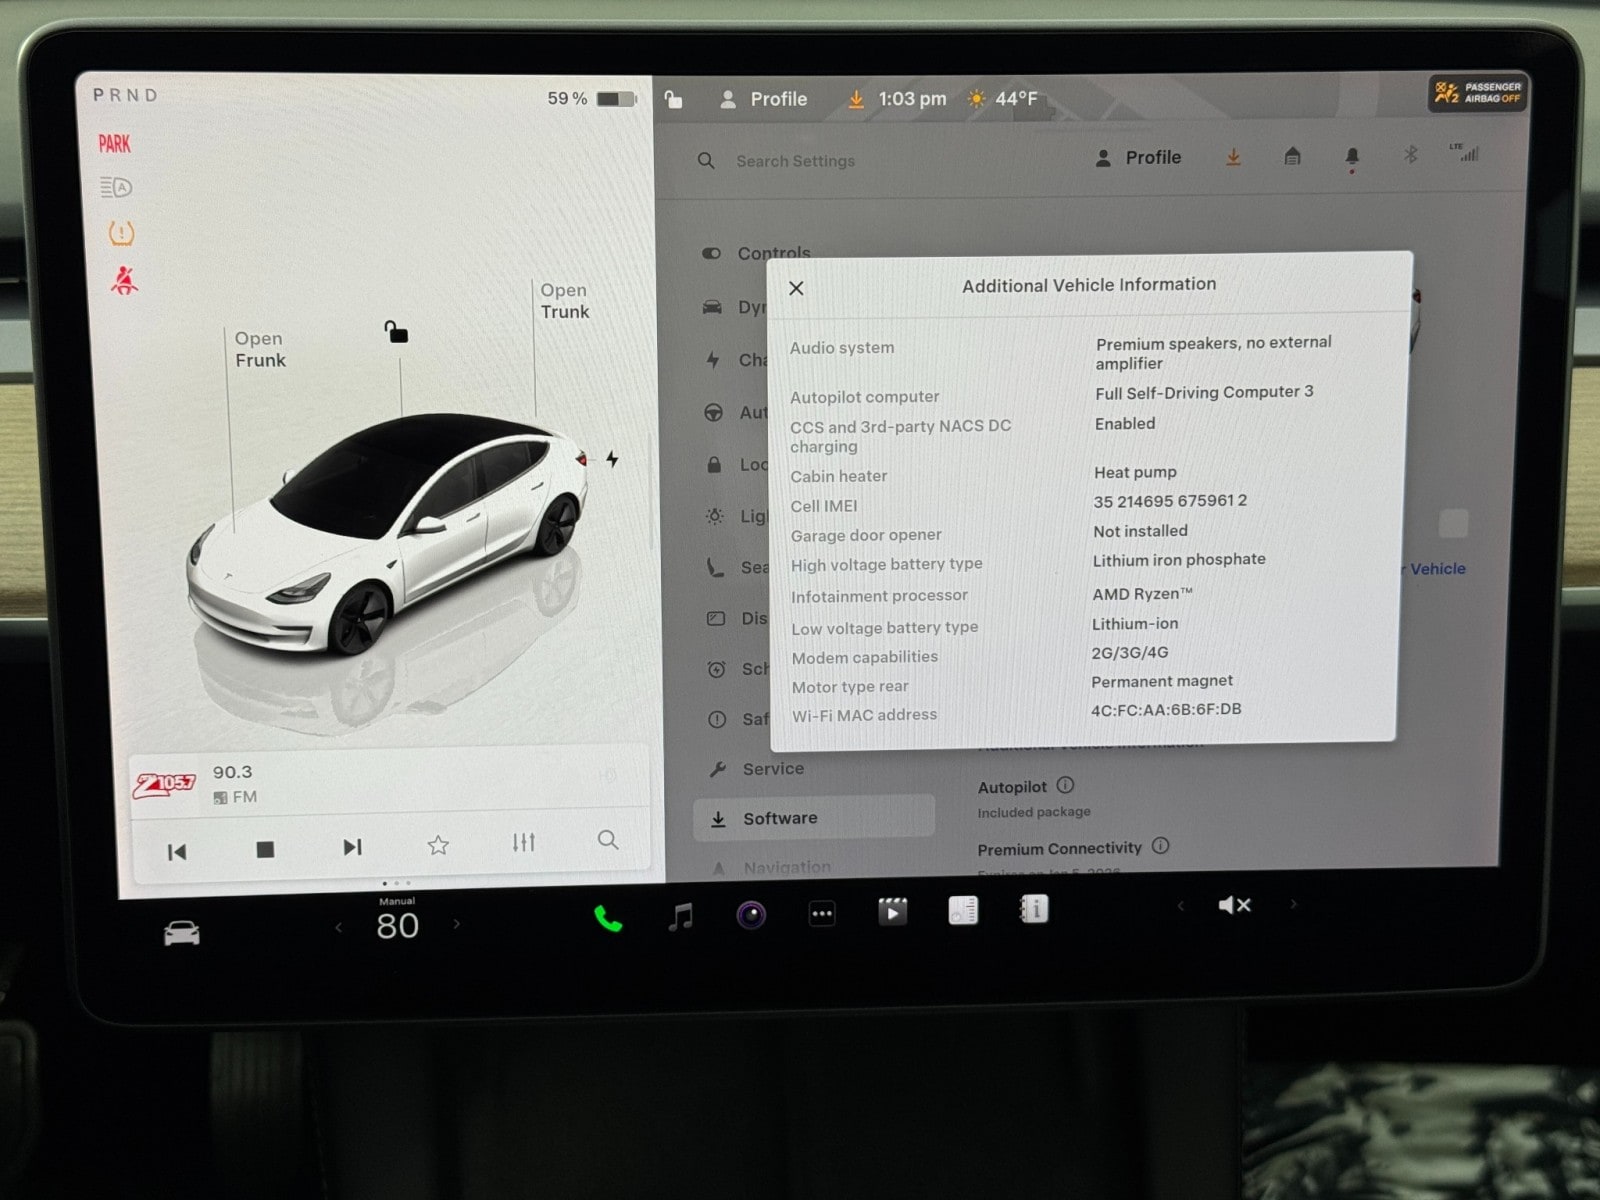Select Software in settings menu
The height and width of the screenshot is (1200, 1600).
(x=780, y=818)
